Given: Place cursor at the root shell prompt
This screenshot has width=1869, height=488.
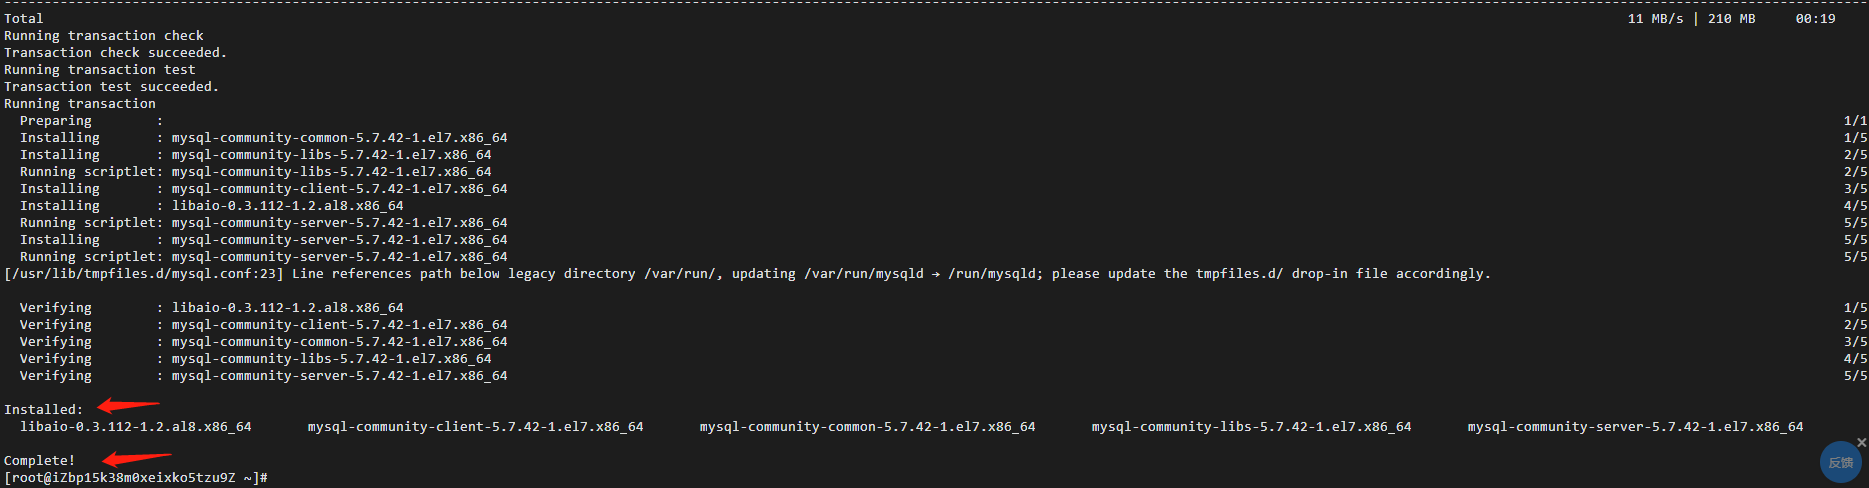Looking at the screenshot, I should [x=136, y=478].
